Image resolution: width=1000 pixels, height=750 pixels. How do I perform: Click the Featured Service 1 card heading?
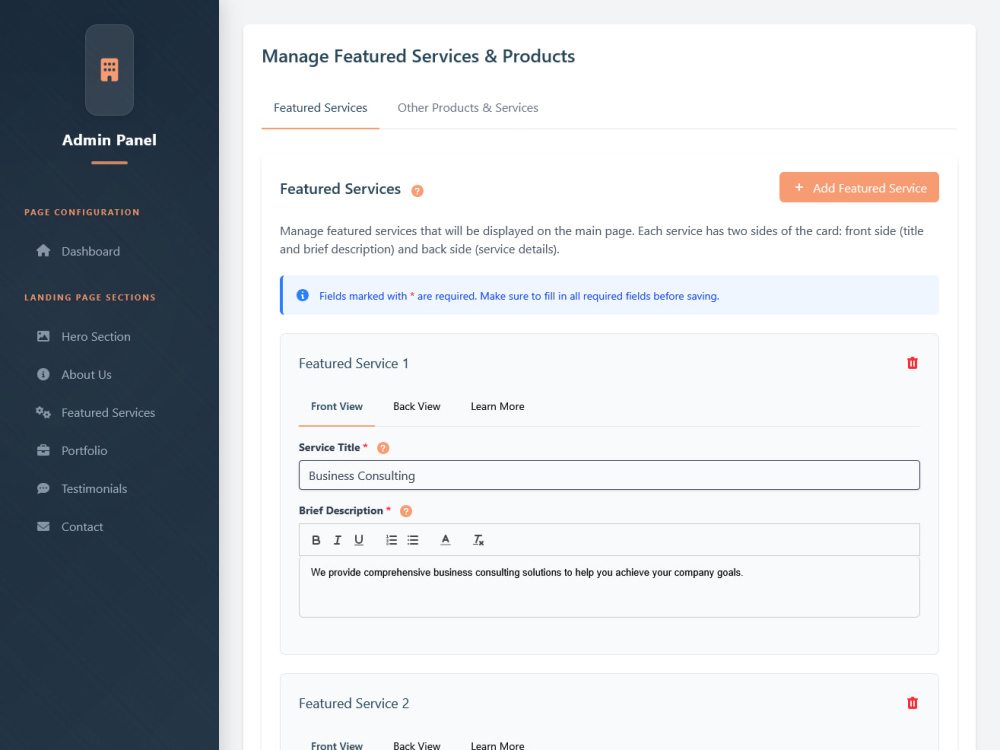click(353, 364)
